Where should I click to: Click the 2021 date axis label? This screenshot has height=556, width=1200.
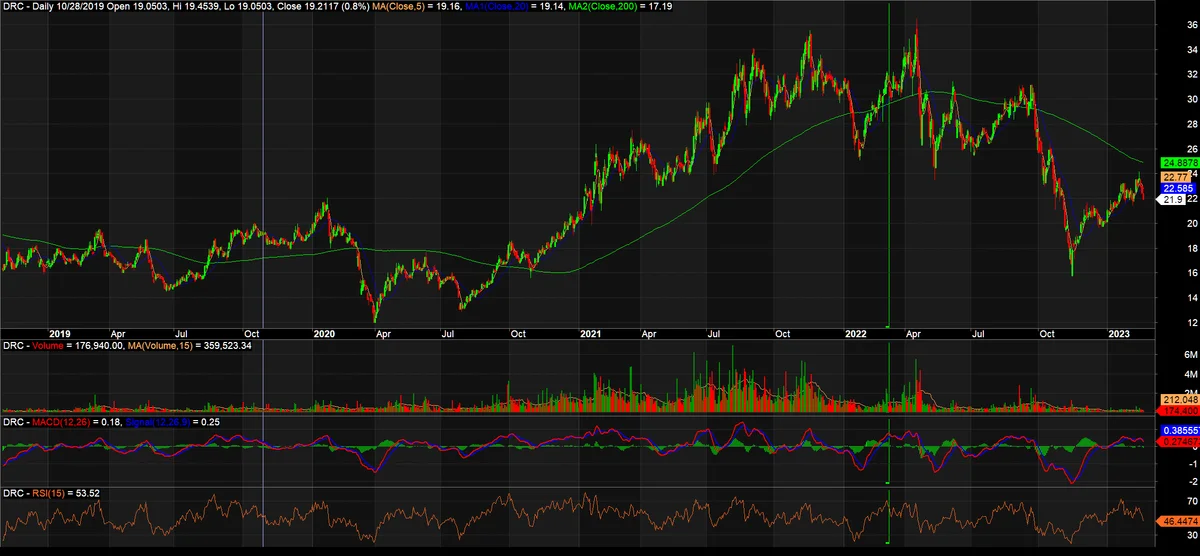tap(591, 334)
